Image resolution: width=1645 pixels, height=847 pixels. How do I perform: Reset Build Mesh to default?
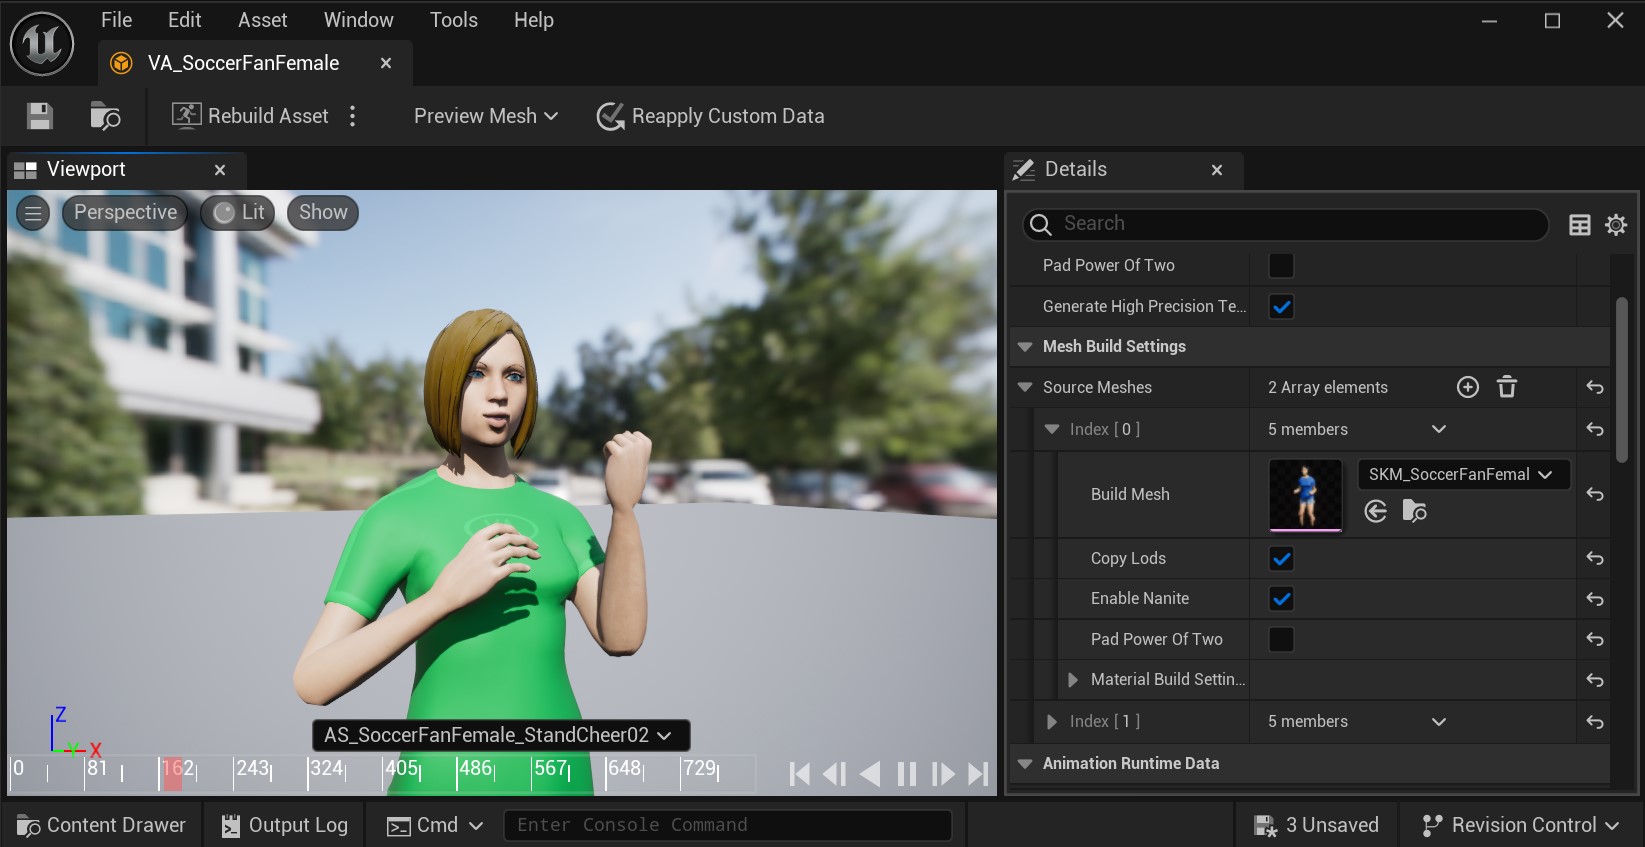[1595, 494]
